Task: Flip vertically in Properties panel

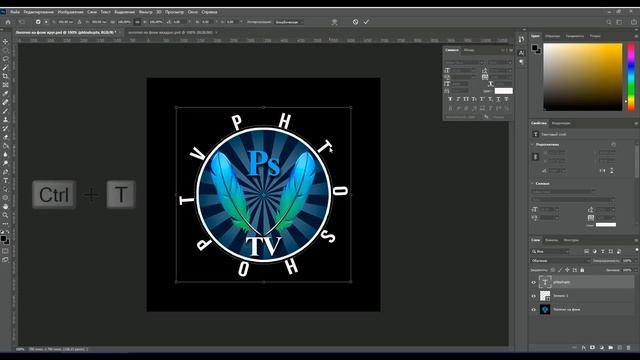Action: click(612, 171)
